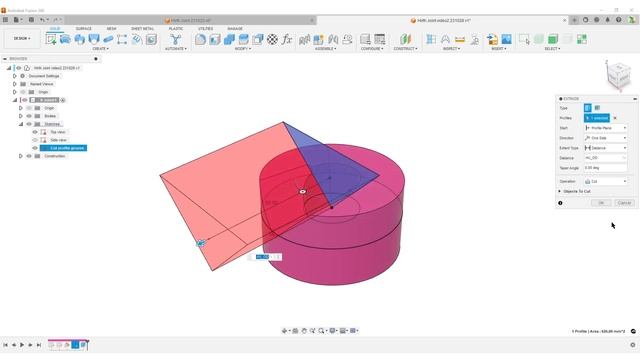640x360 pixels.
Task: Expand the Named Views node
Action: pyautogui.click(x=15, y=84)
